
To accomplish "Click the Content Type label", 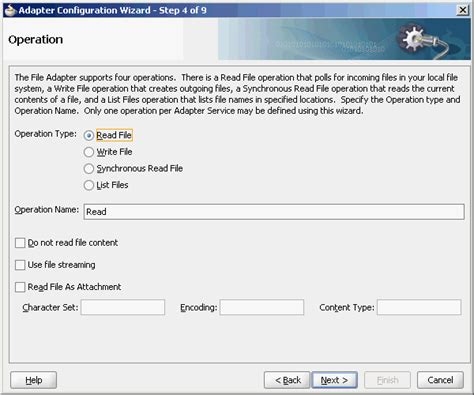I will click(347, 307).
